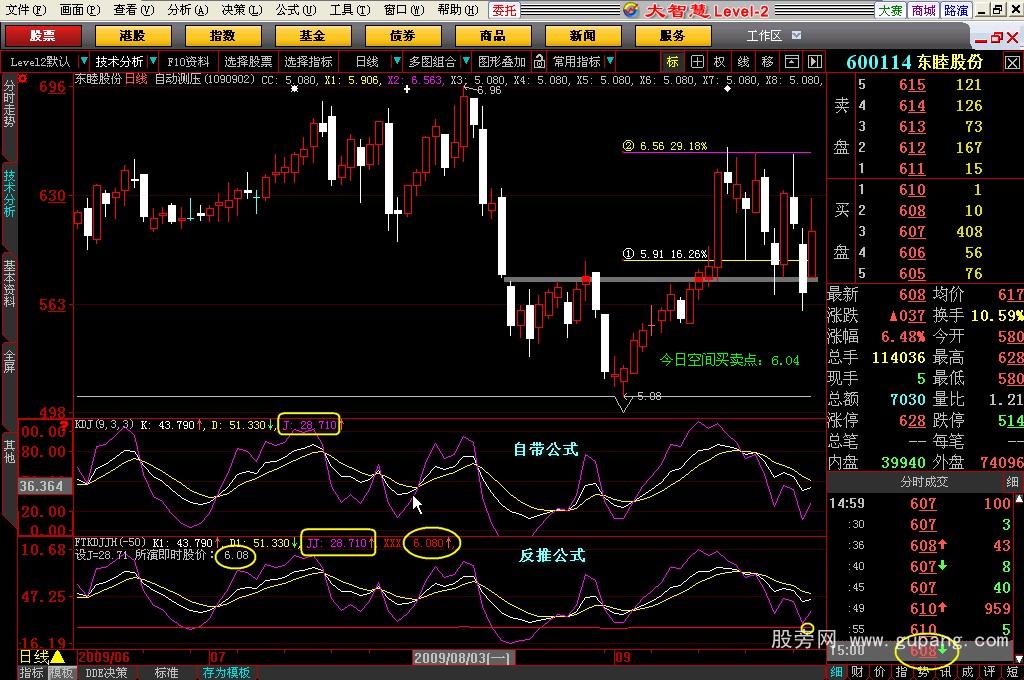Viewport: 1024px width, 680px height.
Task: Expand the 日线 period dropdown
Action: click(x=388, y=61)
